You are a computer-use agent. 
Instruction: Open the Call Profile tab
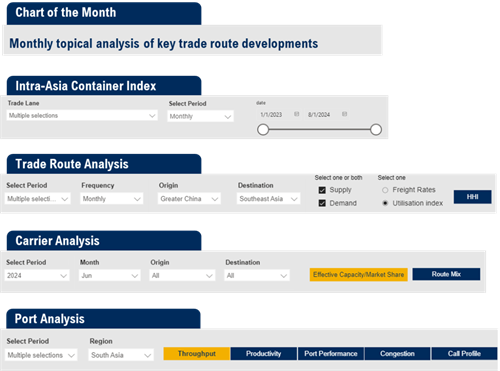pos(464,354)
